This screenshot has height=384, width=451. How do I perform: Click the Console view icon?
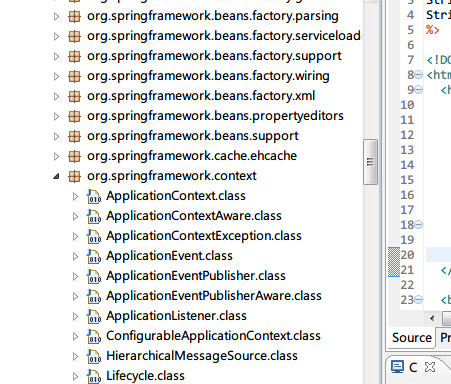[x=397, y=367]
